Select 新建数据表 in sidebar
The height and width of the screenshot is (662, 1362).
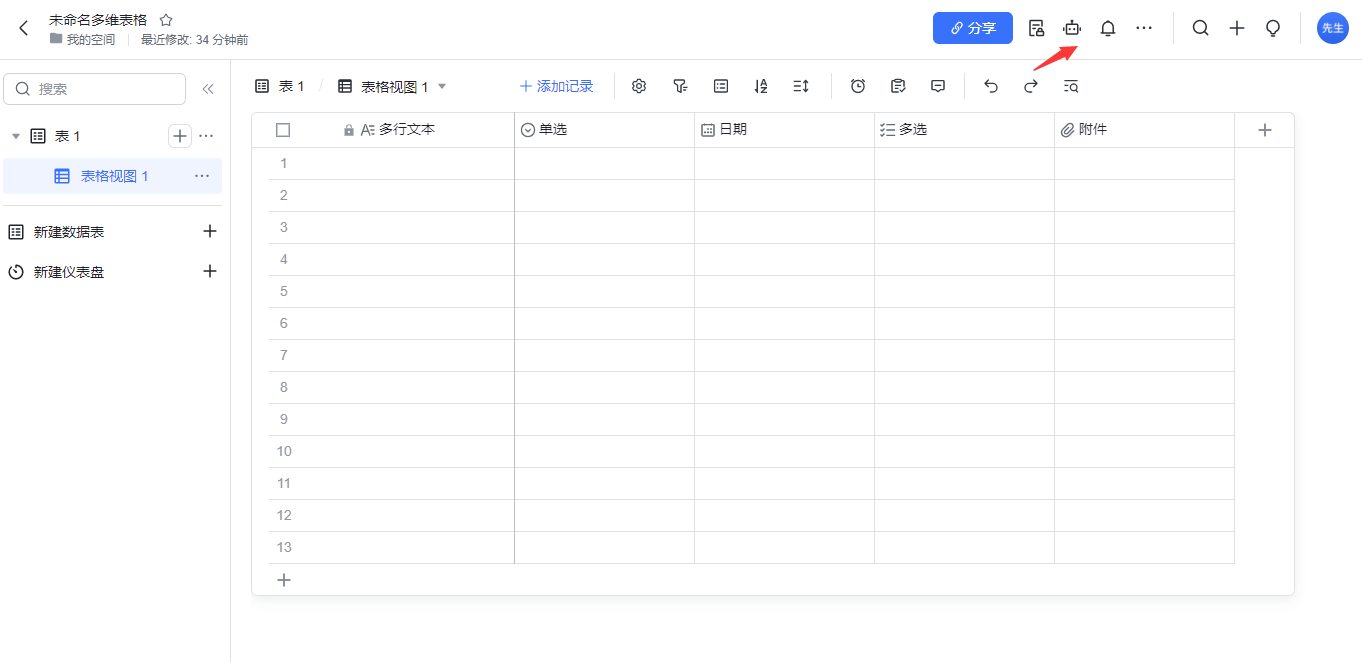pos(69,232)
